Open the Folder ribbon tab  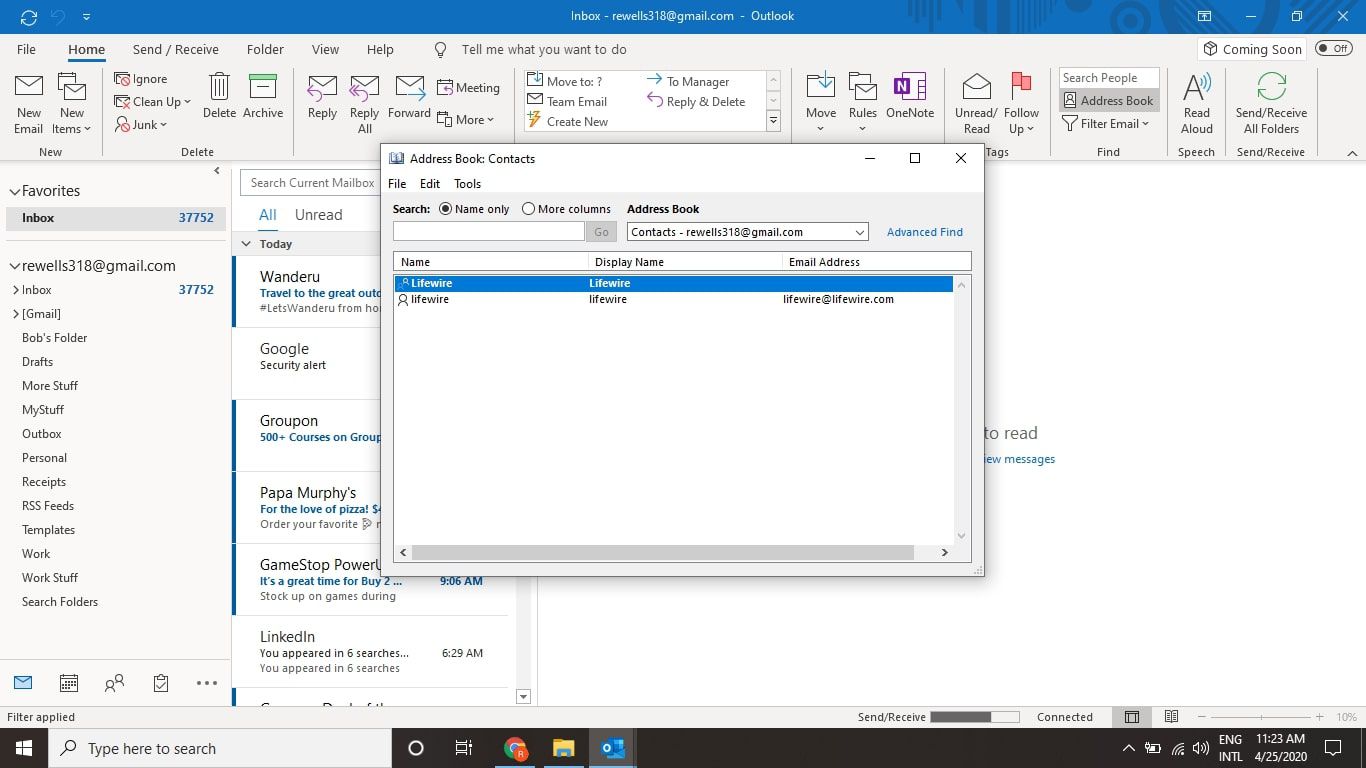click(265, 49)
